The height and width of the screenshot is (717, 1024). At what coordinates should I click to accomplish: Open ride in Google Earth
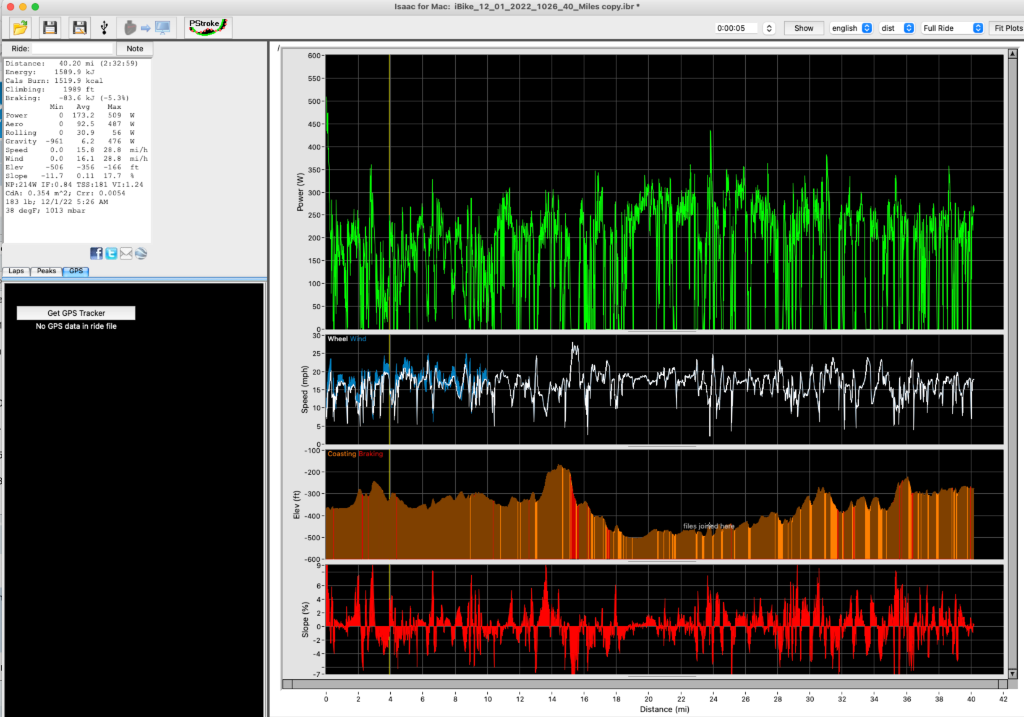click(139, 253)
